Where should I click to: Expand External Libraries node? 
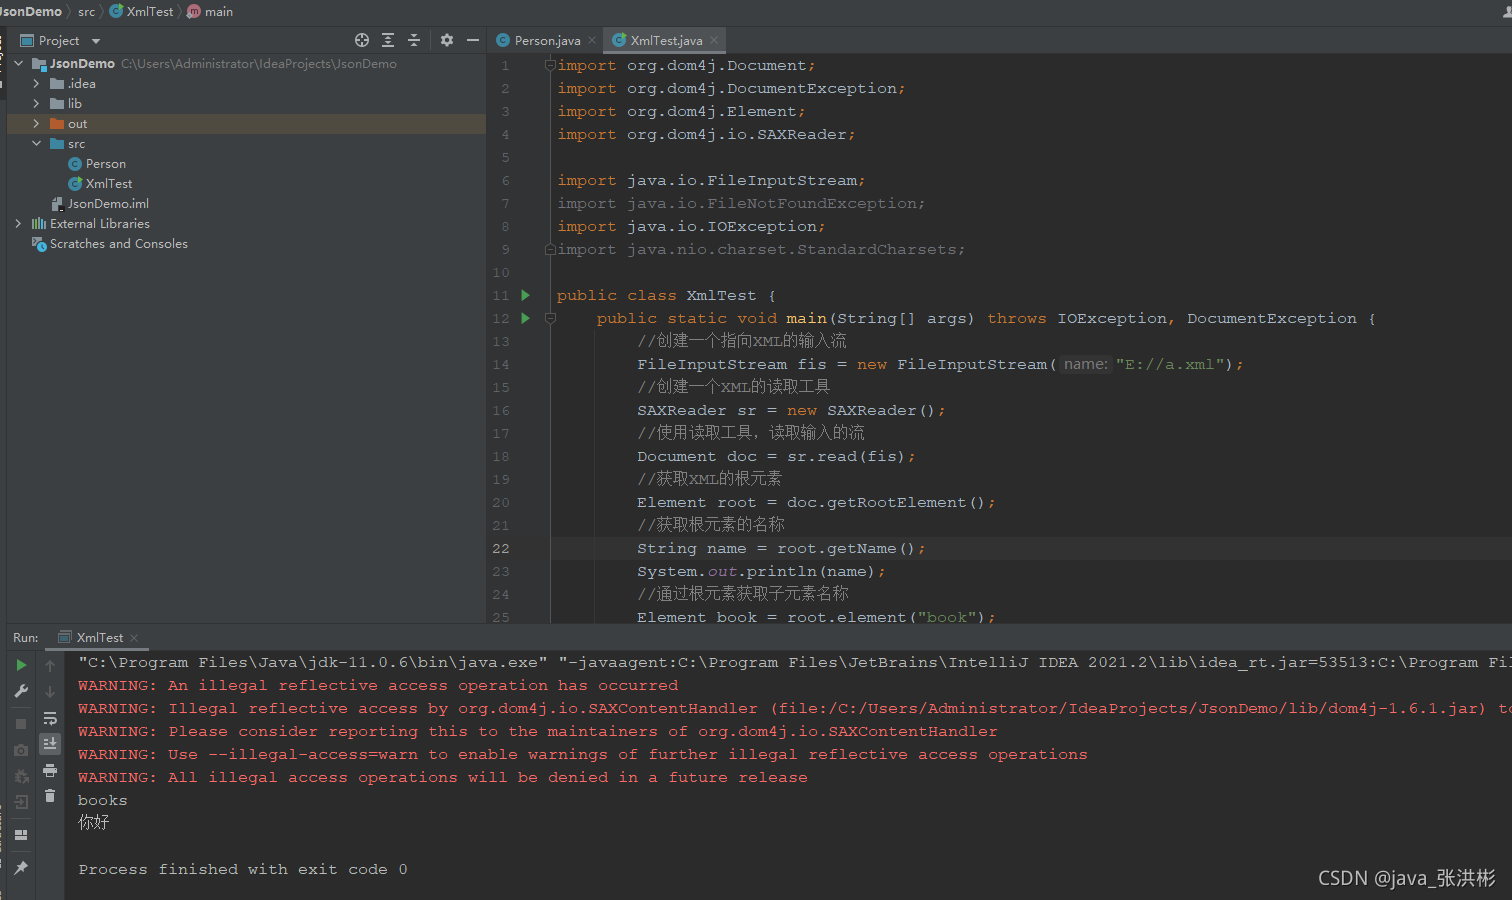pyautogui.click(x=18, y=224)
